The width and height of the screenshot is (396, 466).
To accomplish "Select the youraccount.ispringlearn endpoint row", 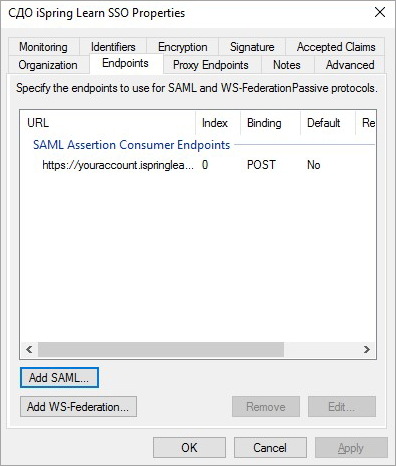I will (198, 165).
